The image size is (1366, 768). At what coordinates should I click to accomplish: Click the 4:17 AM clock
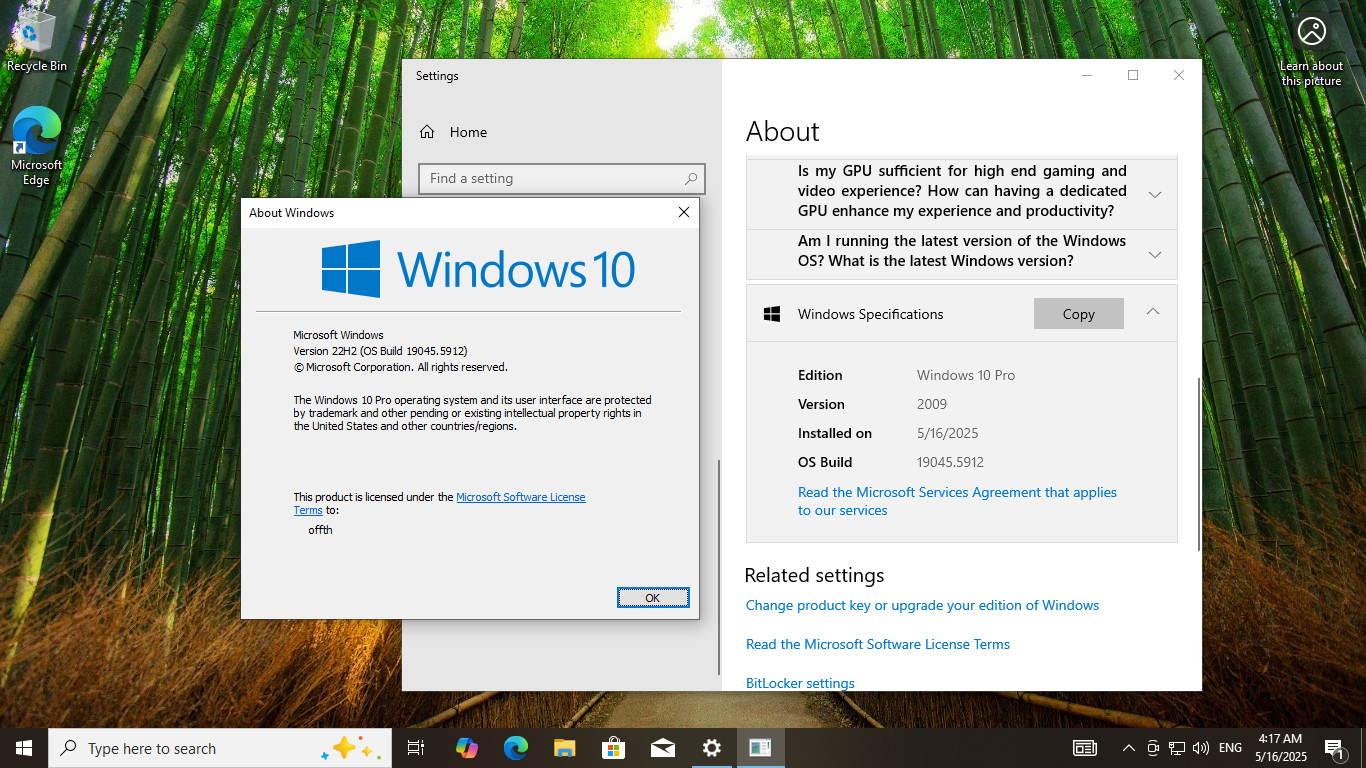pos(1280,739)
